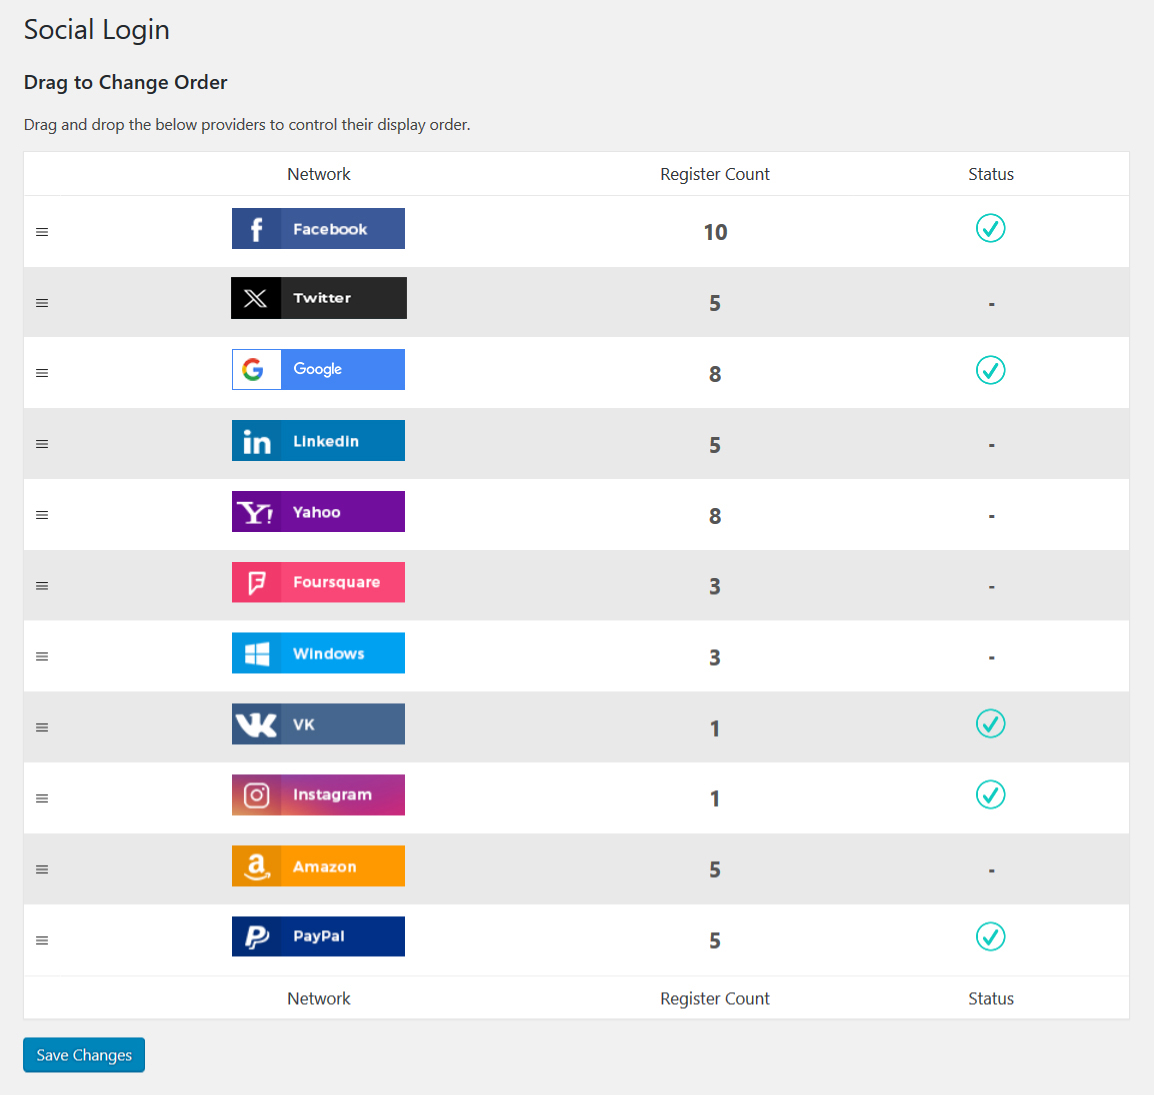This screenshot has height=1095, width=1154.
Task: Click the bottom Register Count footer label
Action: pyautogui.click(x=715, y=999)
